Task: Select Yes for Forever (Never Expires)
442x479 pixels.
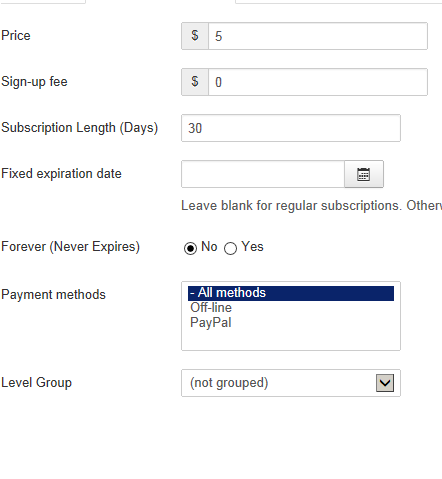Action: click(230, 248)
